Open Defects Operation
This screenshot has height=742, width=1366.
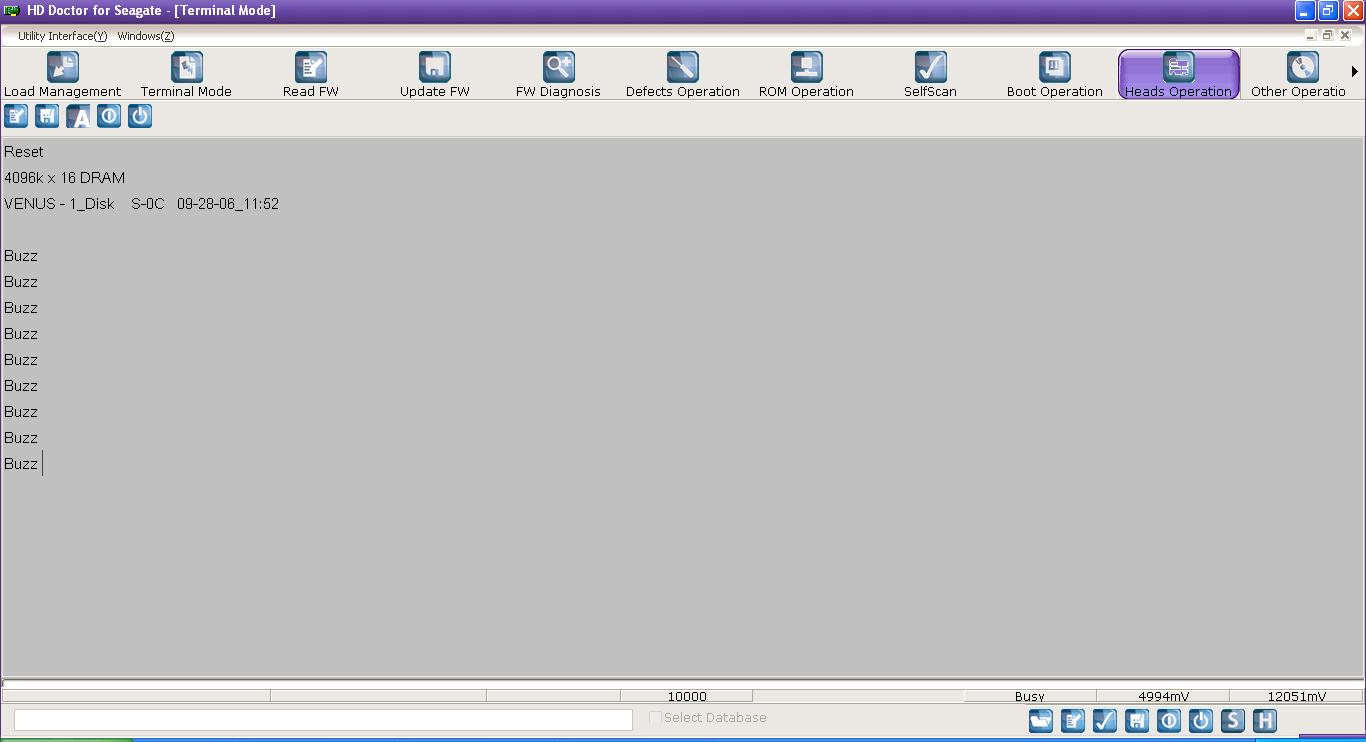tap(682, 75)
